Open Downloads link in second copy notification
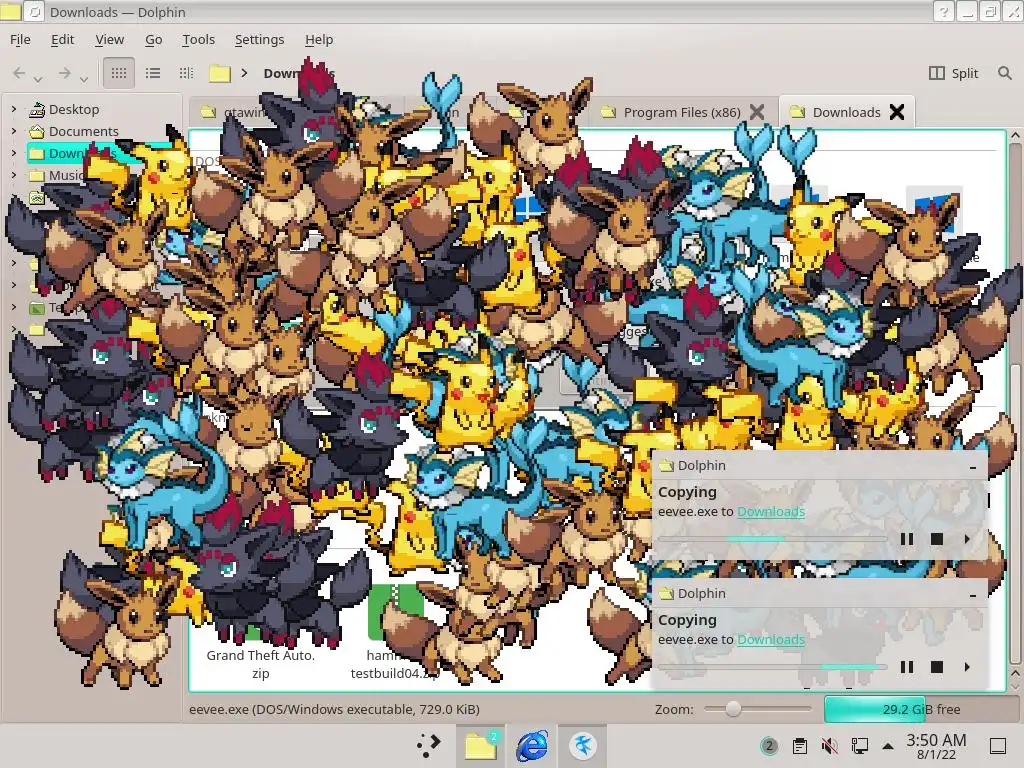1024x768 pixels. [771, 639]
